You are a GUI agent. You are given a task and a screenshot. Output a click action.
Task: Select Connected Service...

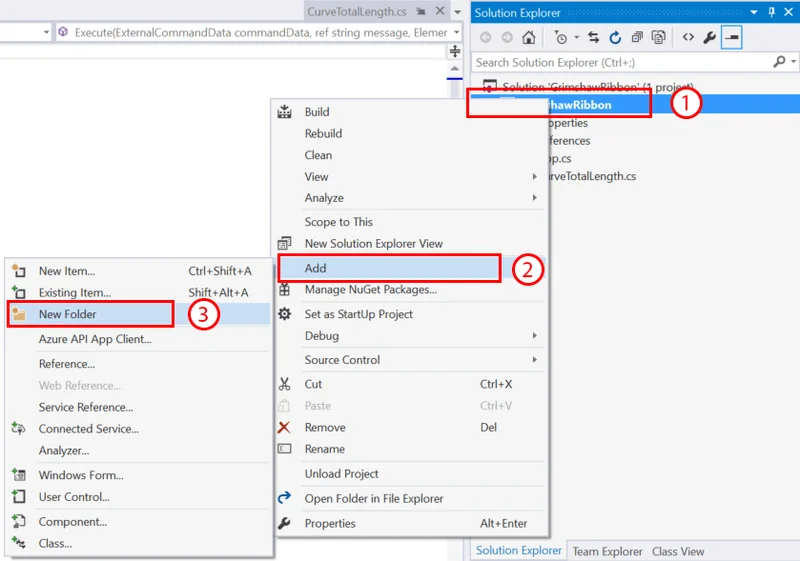(138, 429)
